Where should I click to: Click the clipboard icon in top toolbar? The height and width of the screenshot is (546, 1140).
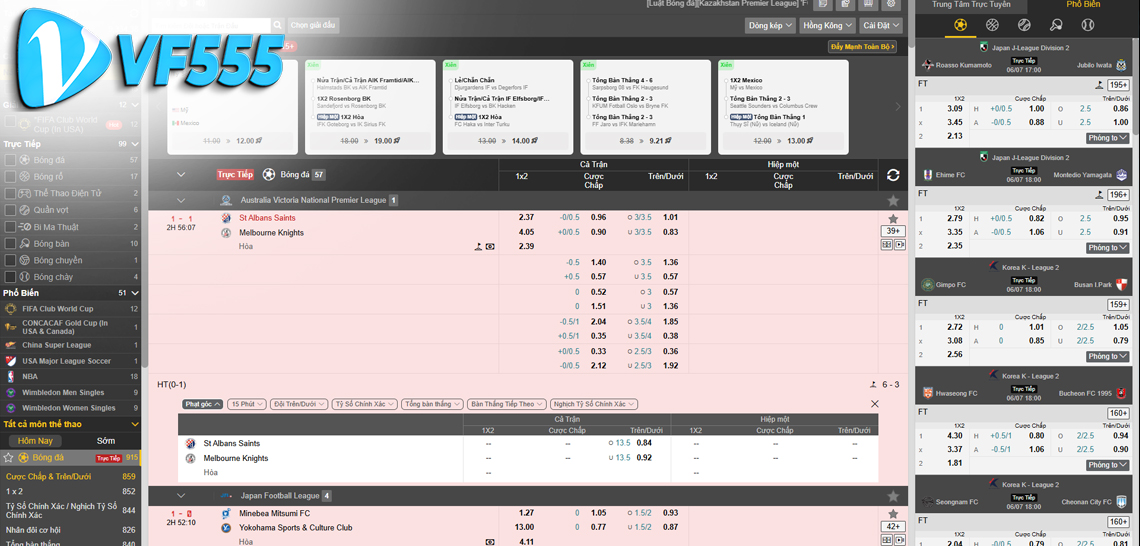[x=845, y=4]
